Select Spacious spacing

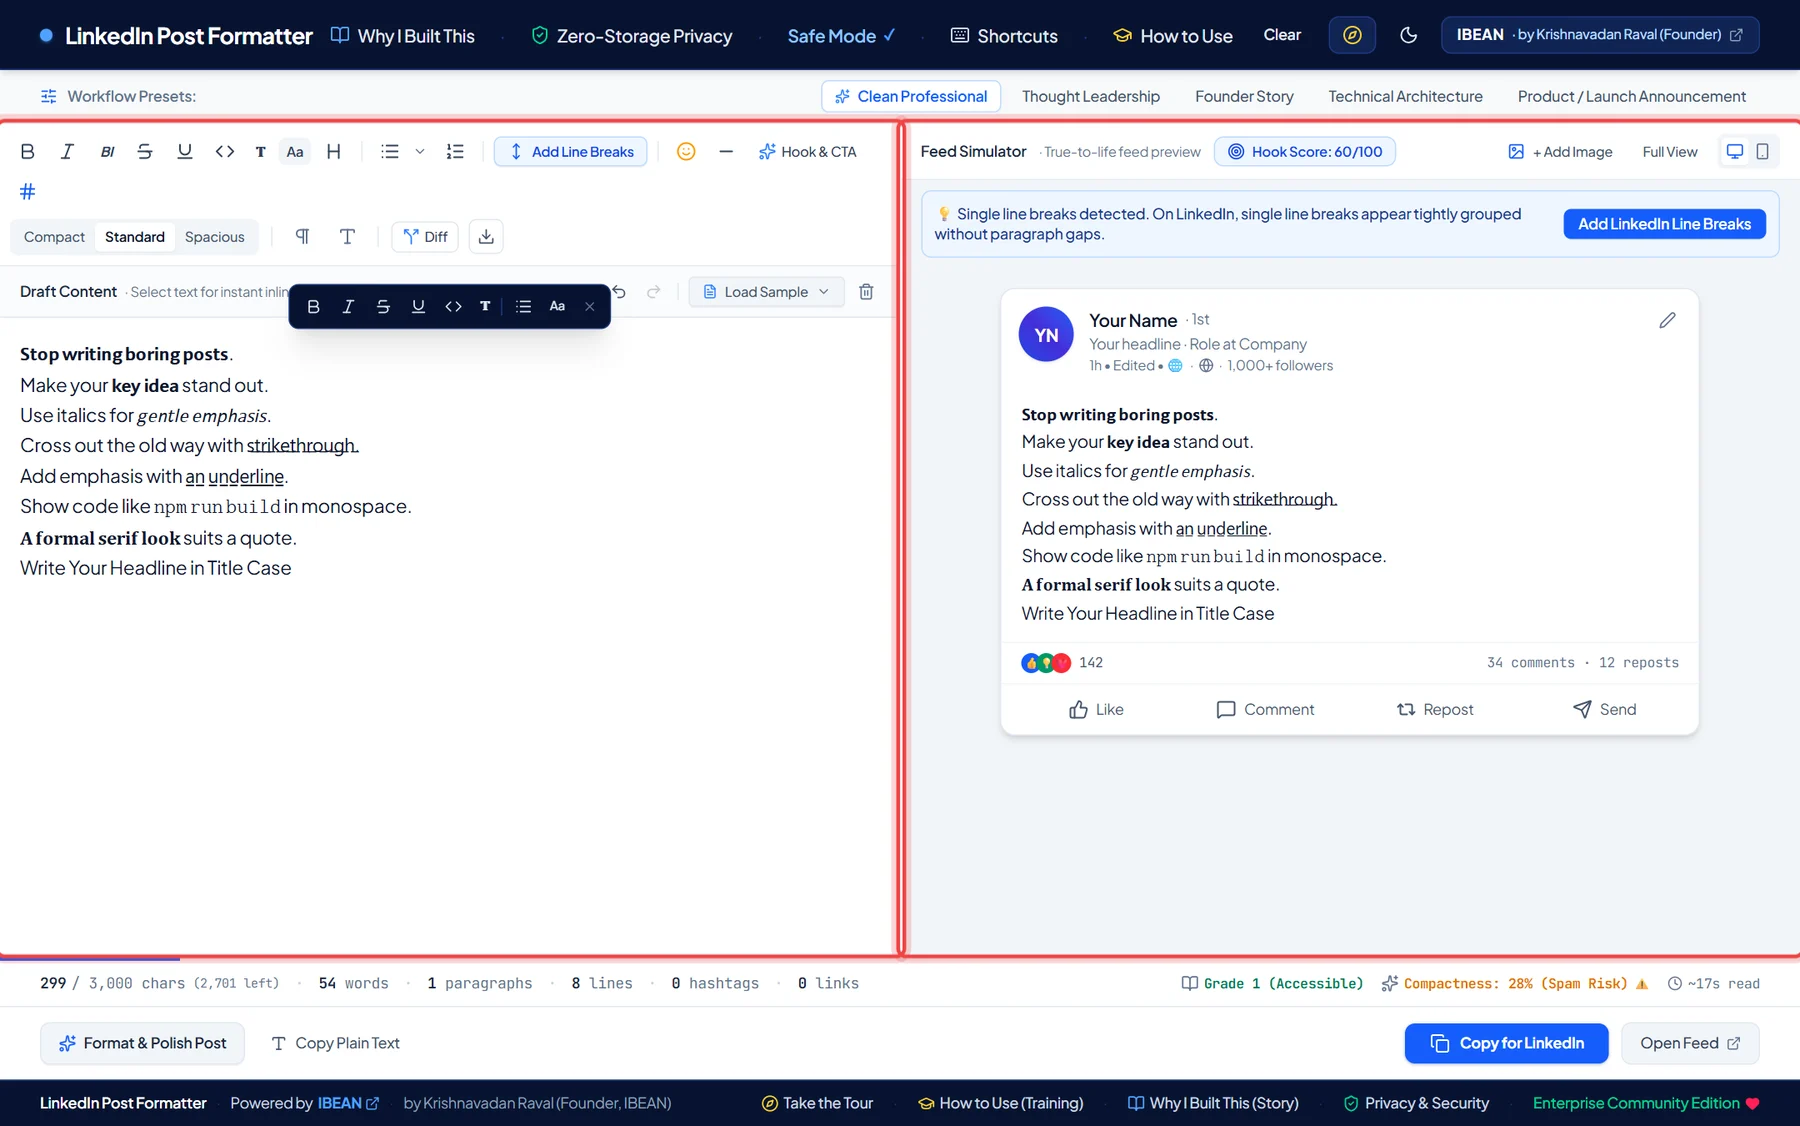pyautogui.click(x=215, y=237)
